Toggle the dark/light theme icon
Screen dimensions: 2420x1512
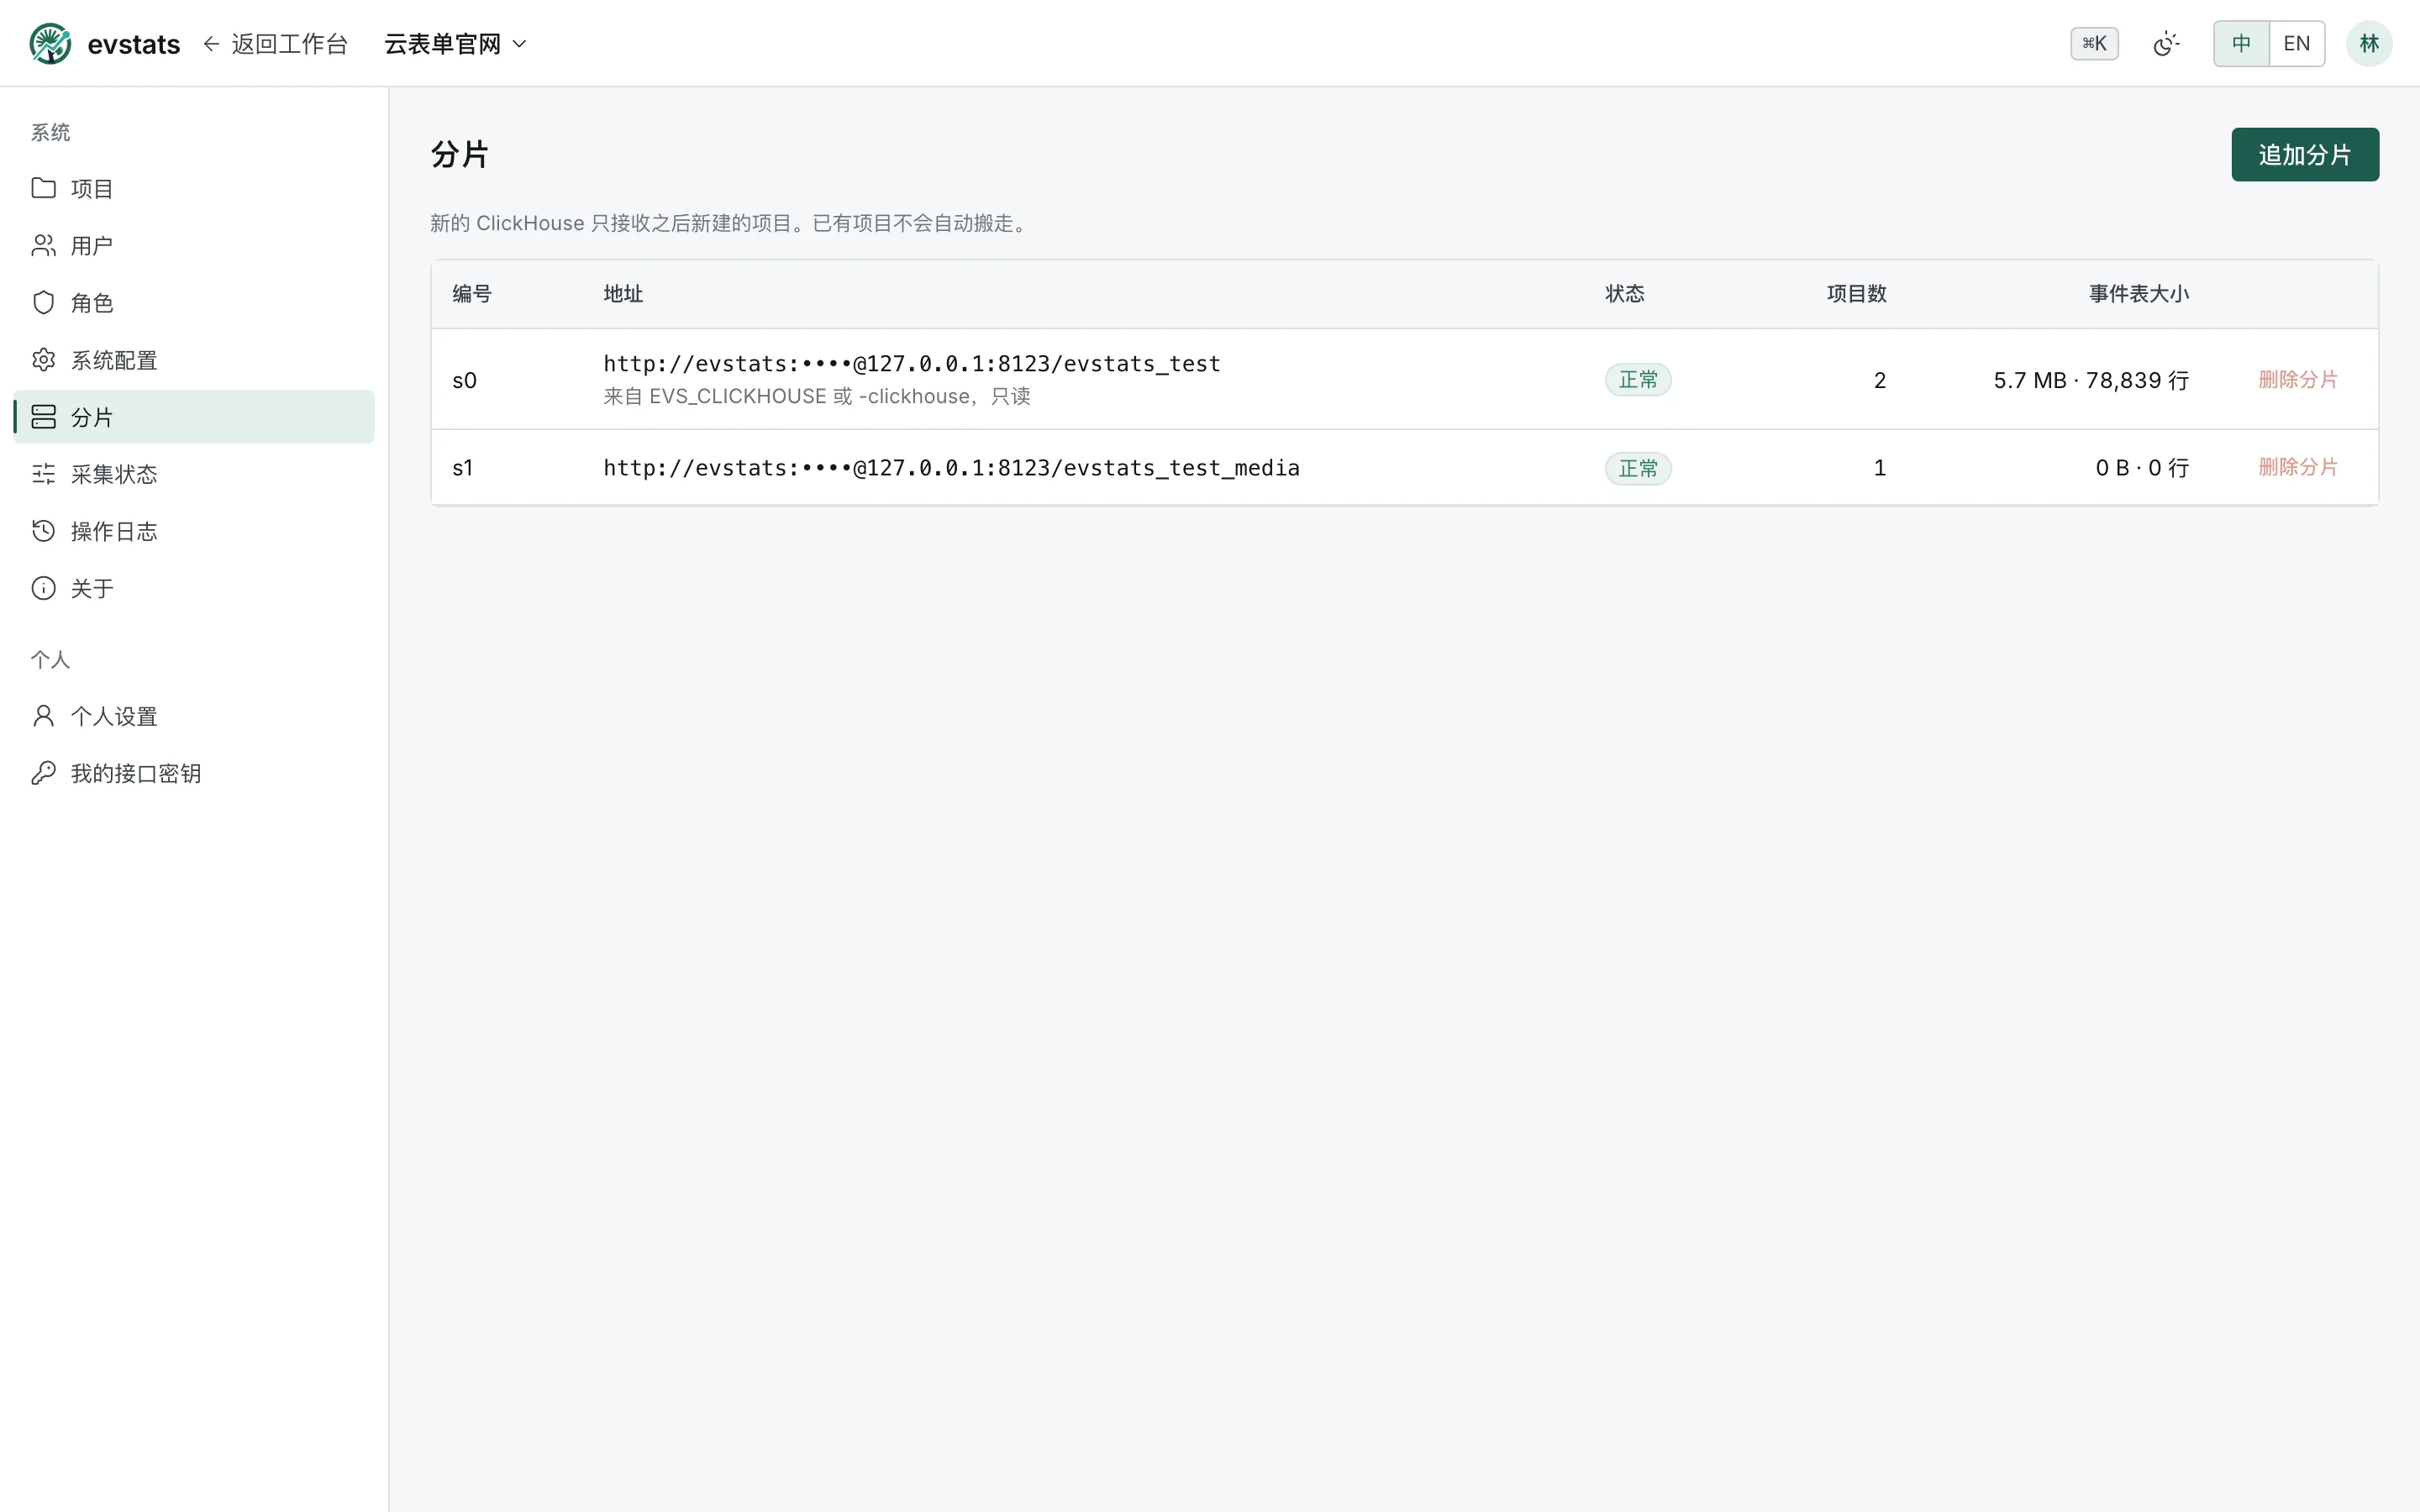point(2165,44)
